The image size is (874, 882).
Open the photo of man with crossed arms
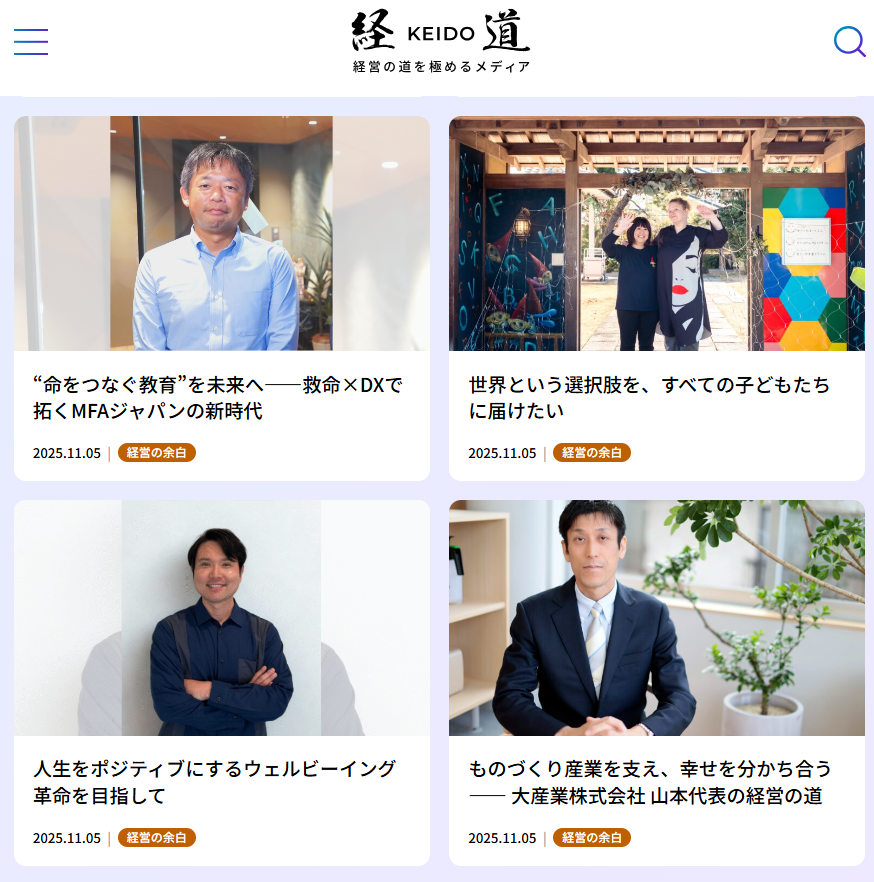(x=222, y=618)
